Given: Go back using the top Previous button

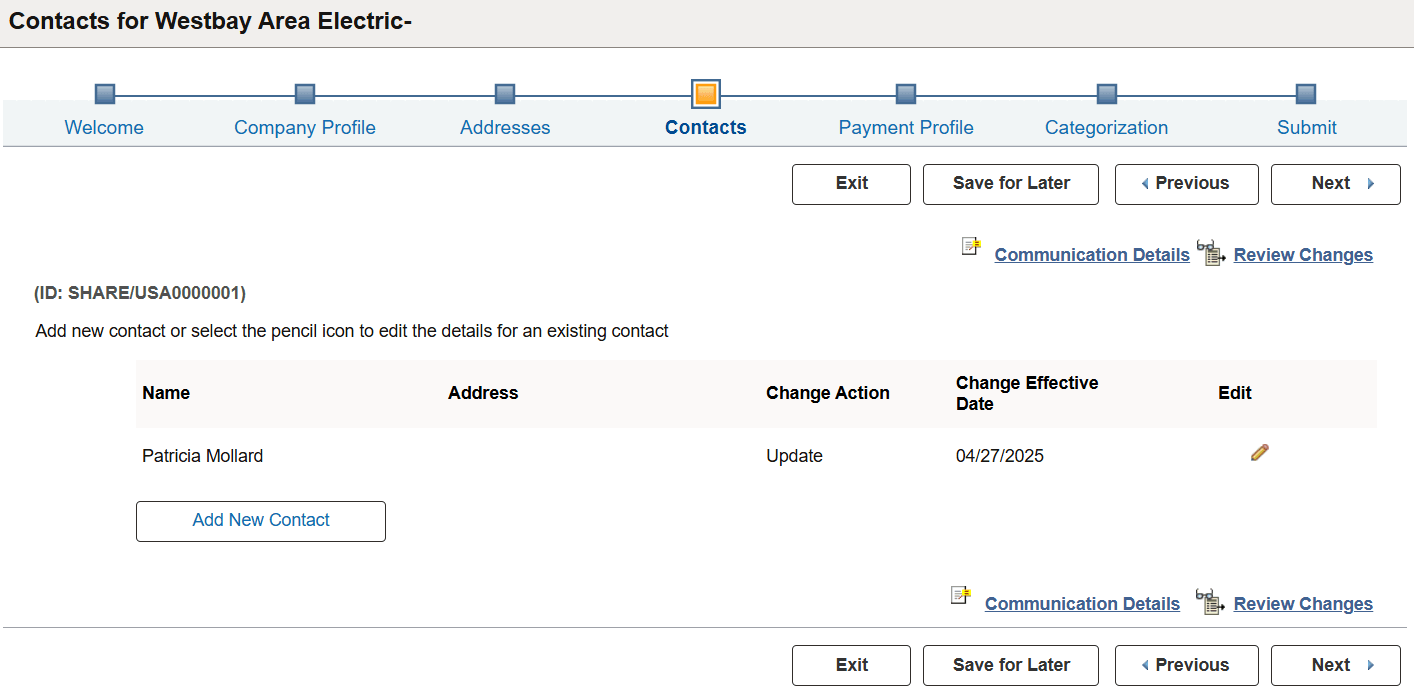Looking at the screenshot, I should tap(1186, 184).
